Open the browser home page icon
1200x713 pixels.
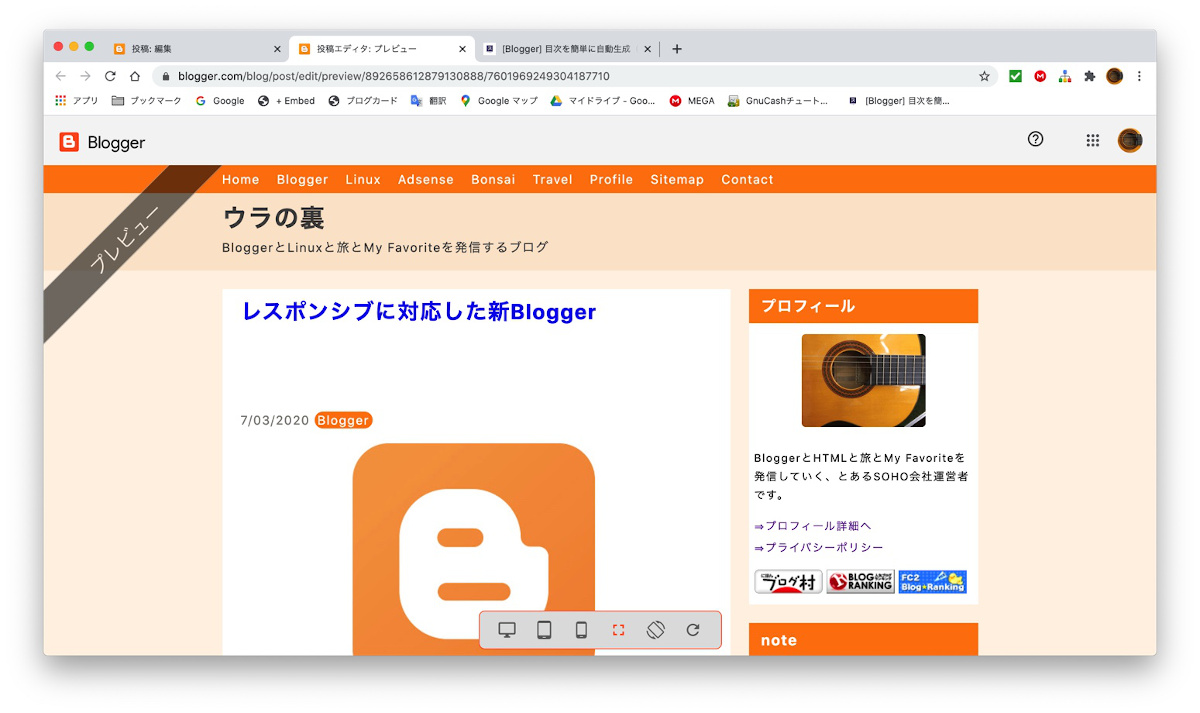tap(135, 76)
